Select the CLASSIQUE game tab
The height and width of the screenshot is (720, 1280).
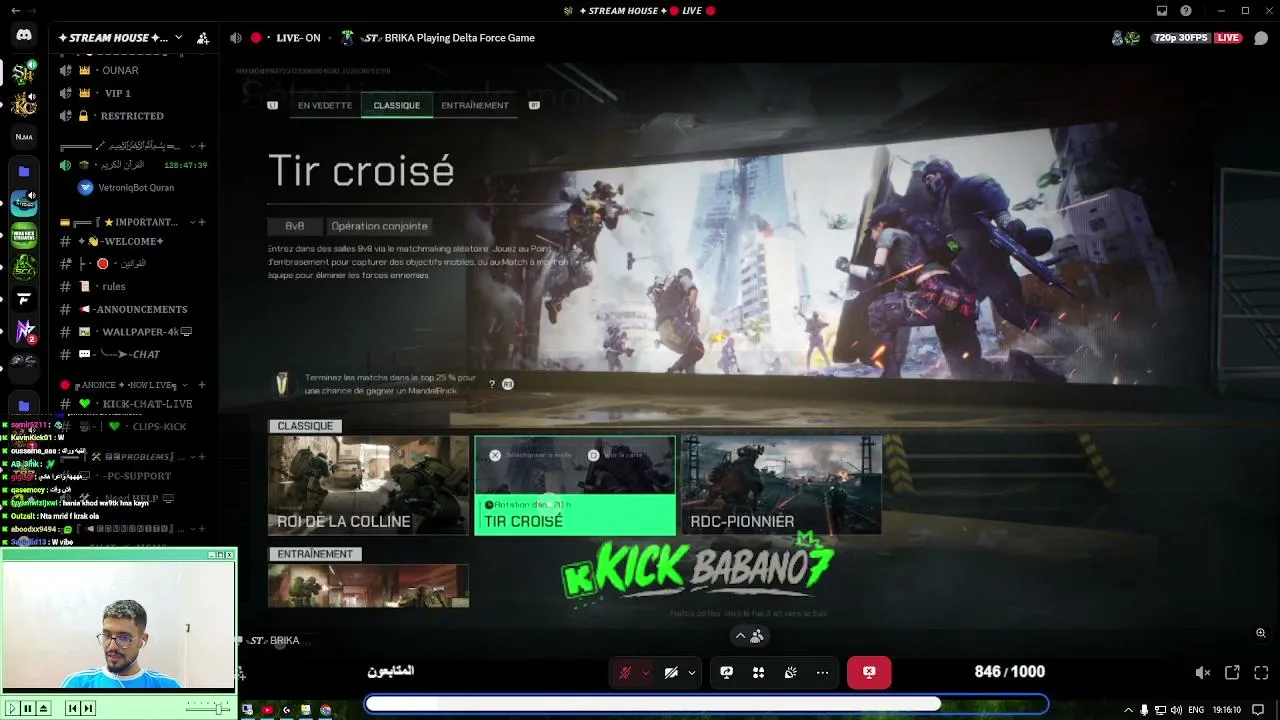coord(397,105)
